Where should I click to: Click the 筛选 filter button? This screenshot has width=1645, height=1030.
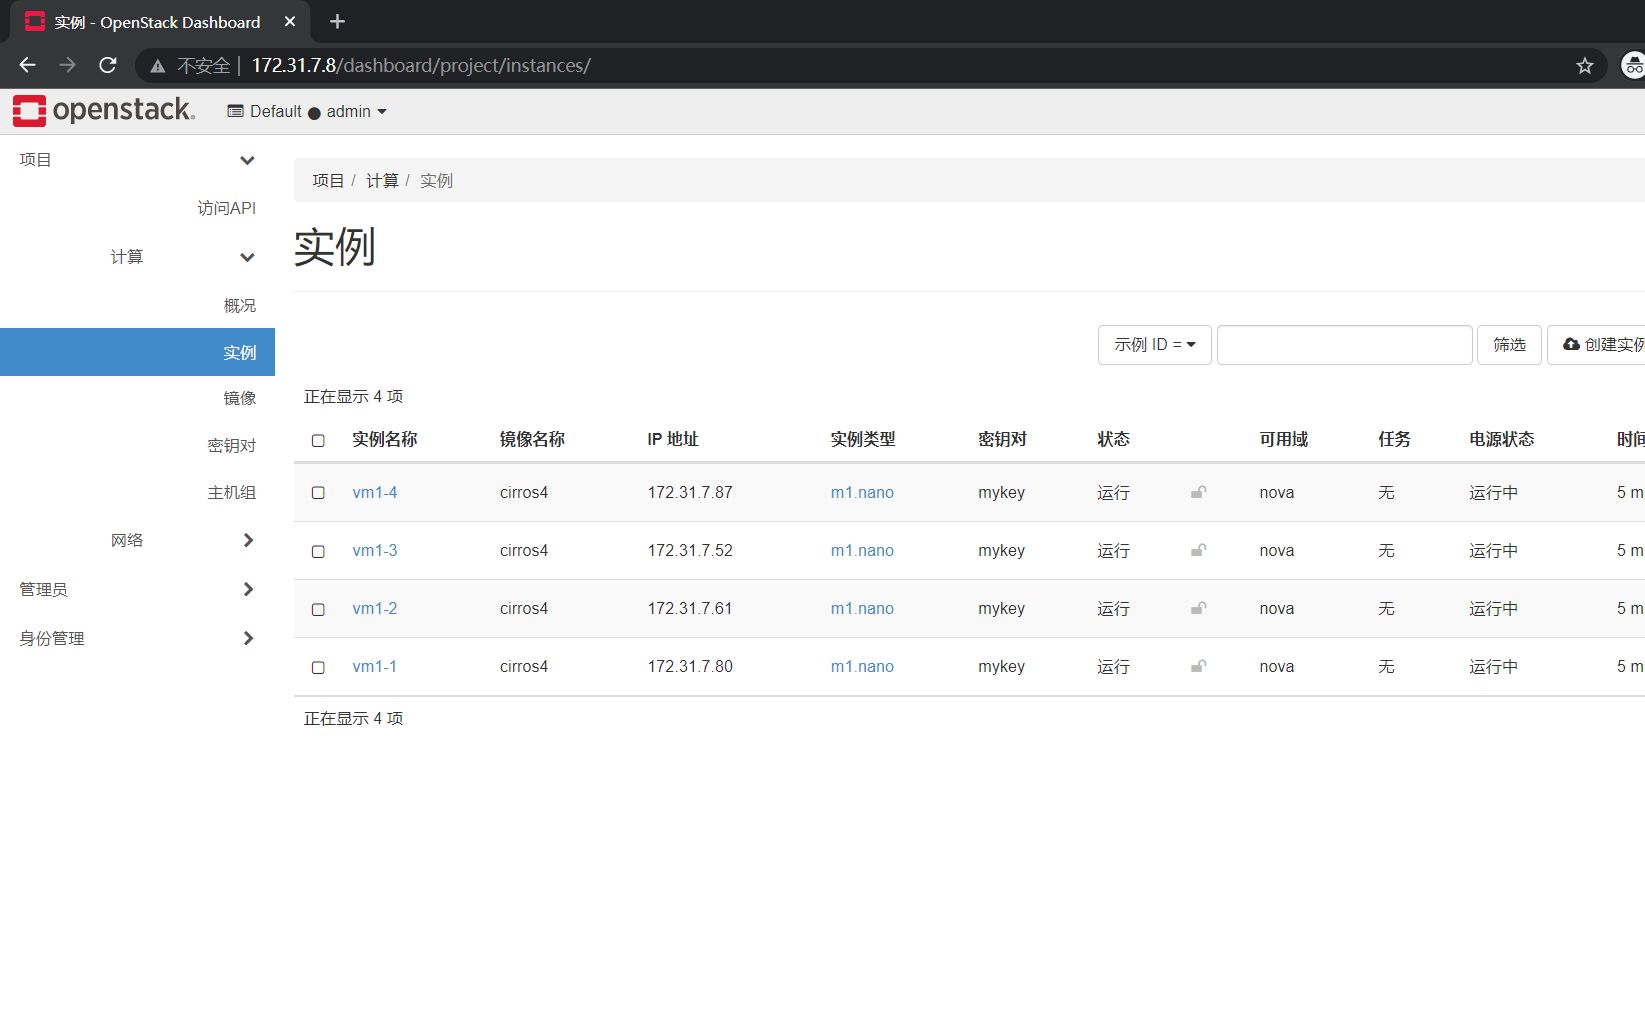pyautogui.click(x=1509, y=344)
